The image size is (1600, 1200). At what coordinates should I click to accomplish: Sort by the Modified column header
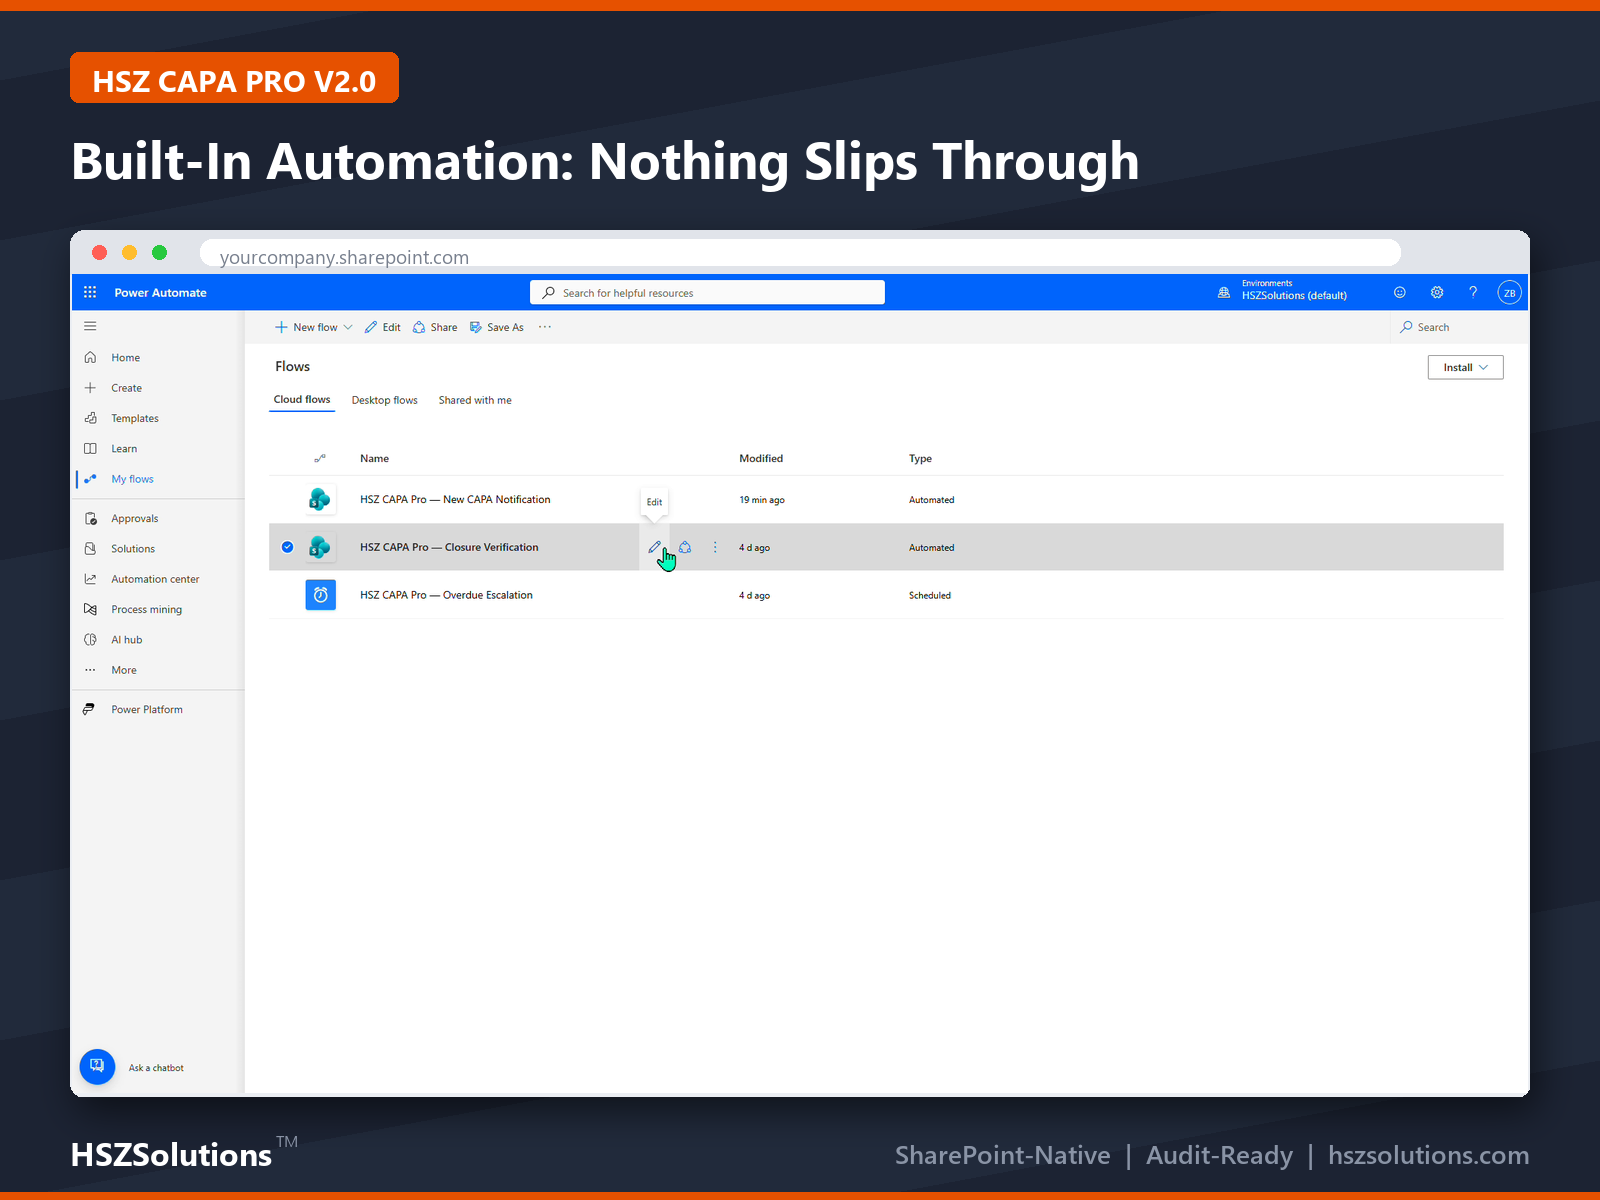point(761,458)
